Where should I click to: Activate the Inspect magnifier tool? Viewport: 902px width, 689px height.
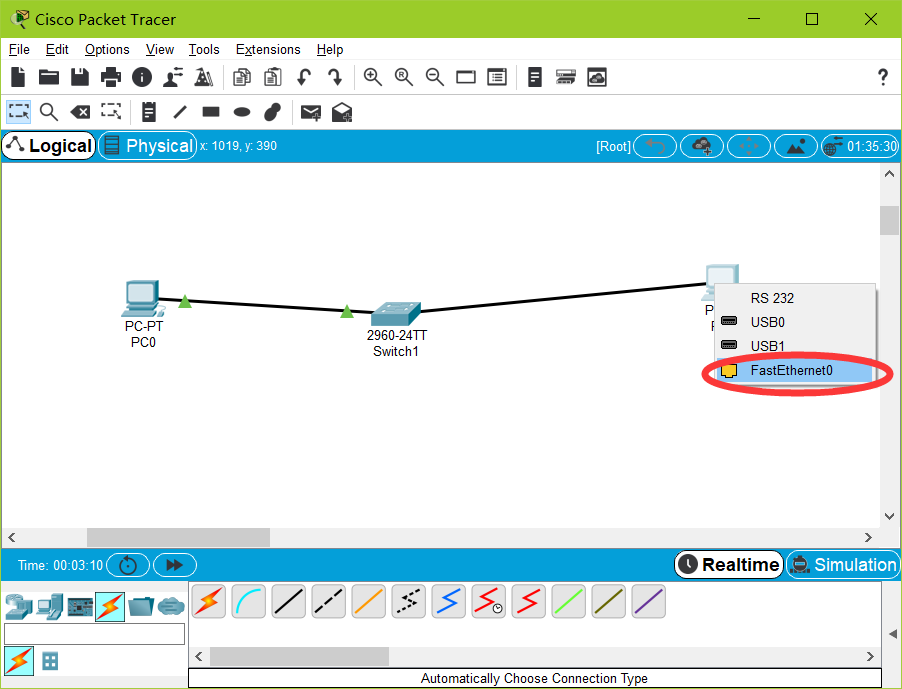tap(49, 112)
